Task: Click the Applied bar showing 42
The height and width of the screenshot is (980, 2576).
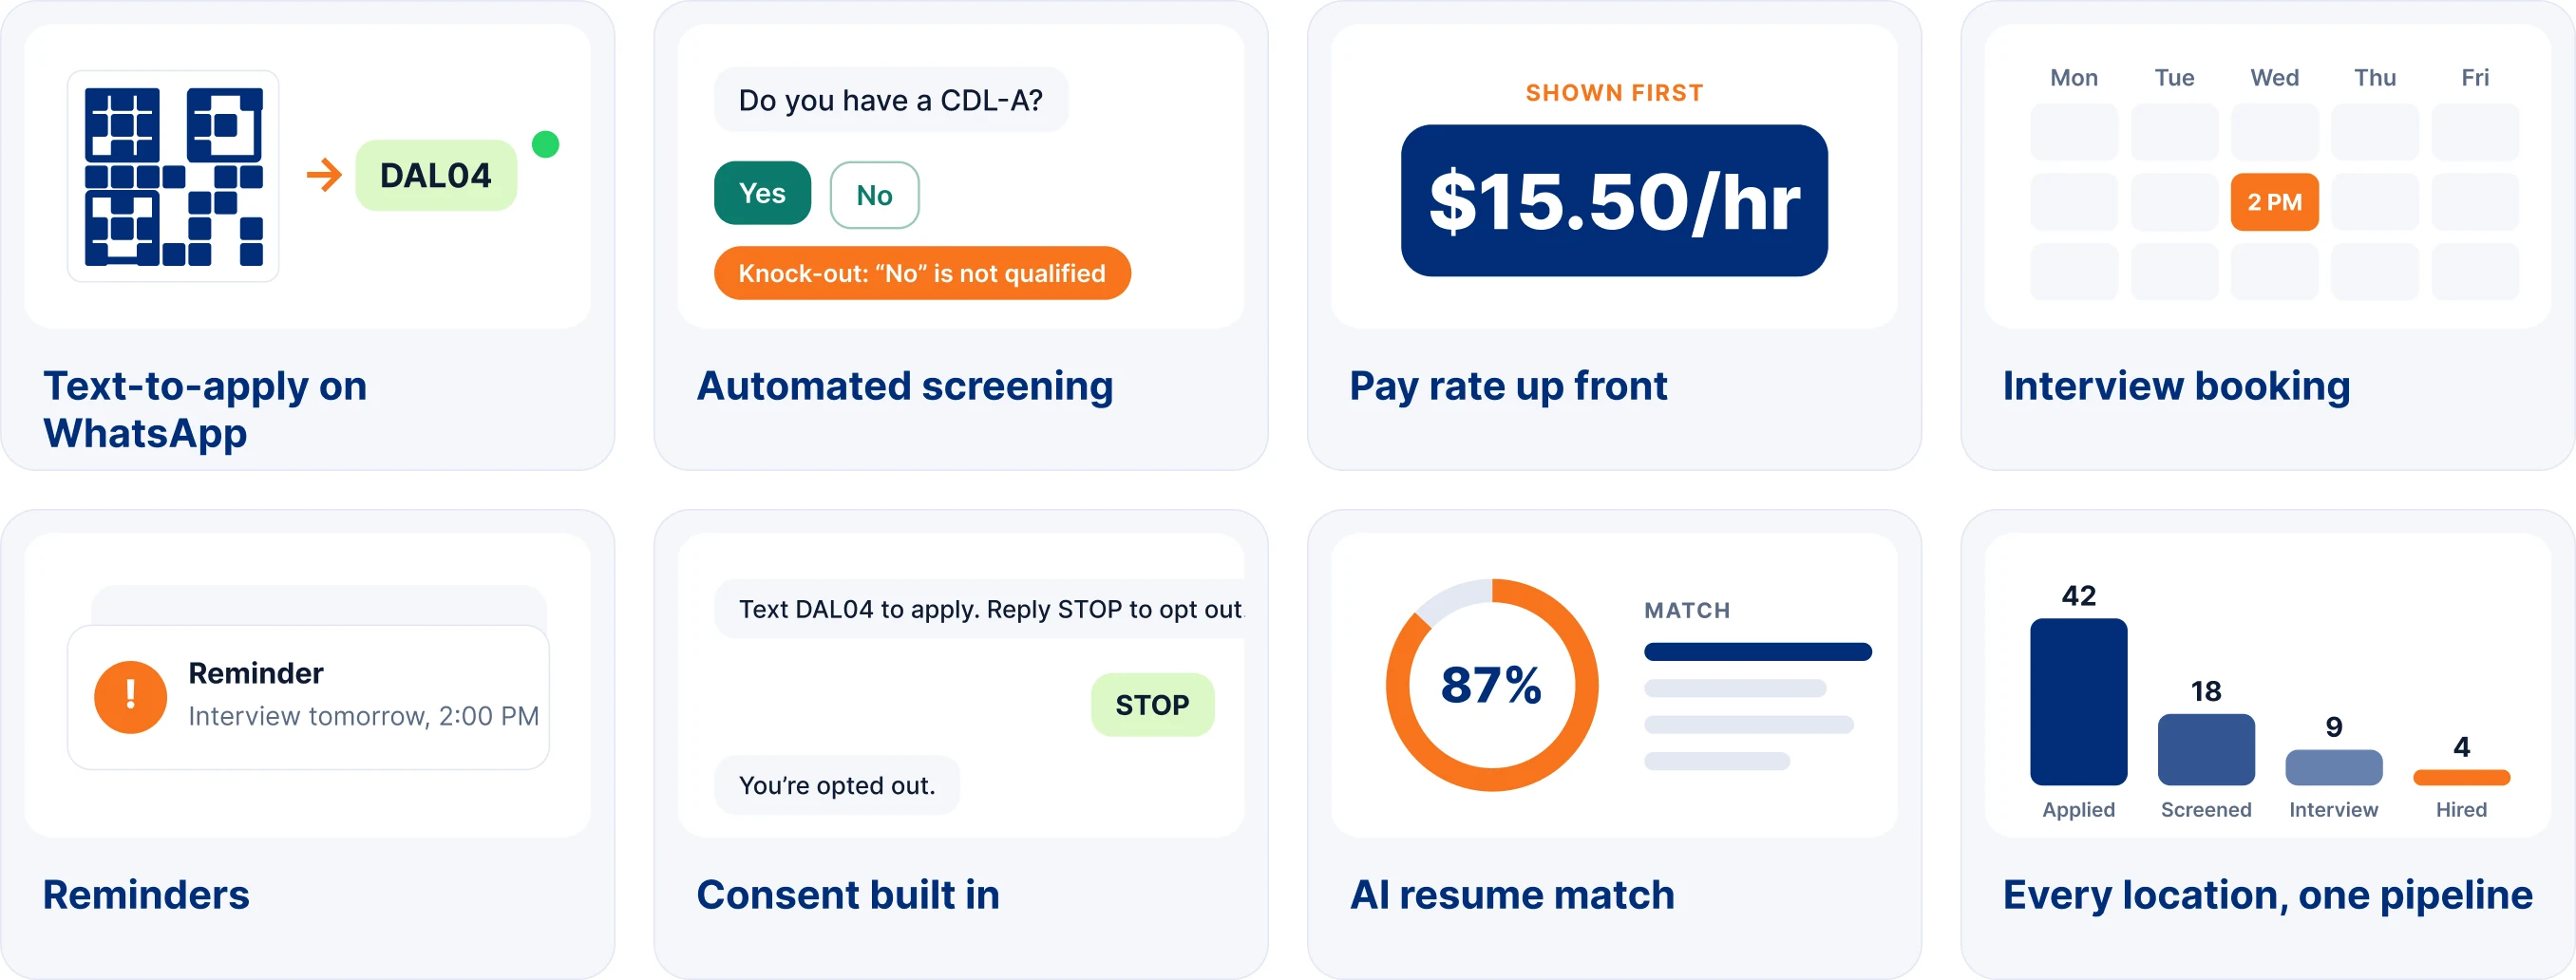Action: tap(2078, 701)
